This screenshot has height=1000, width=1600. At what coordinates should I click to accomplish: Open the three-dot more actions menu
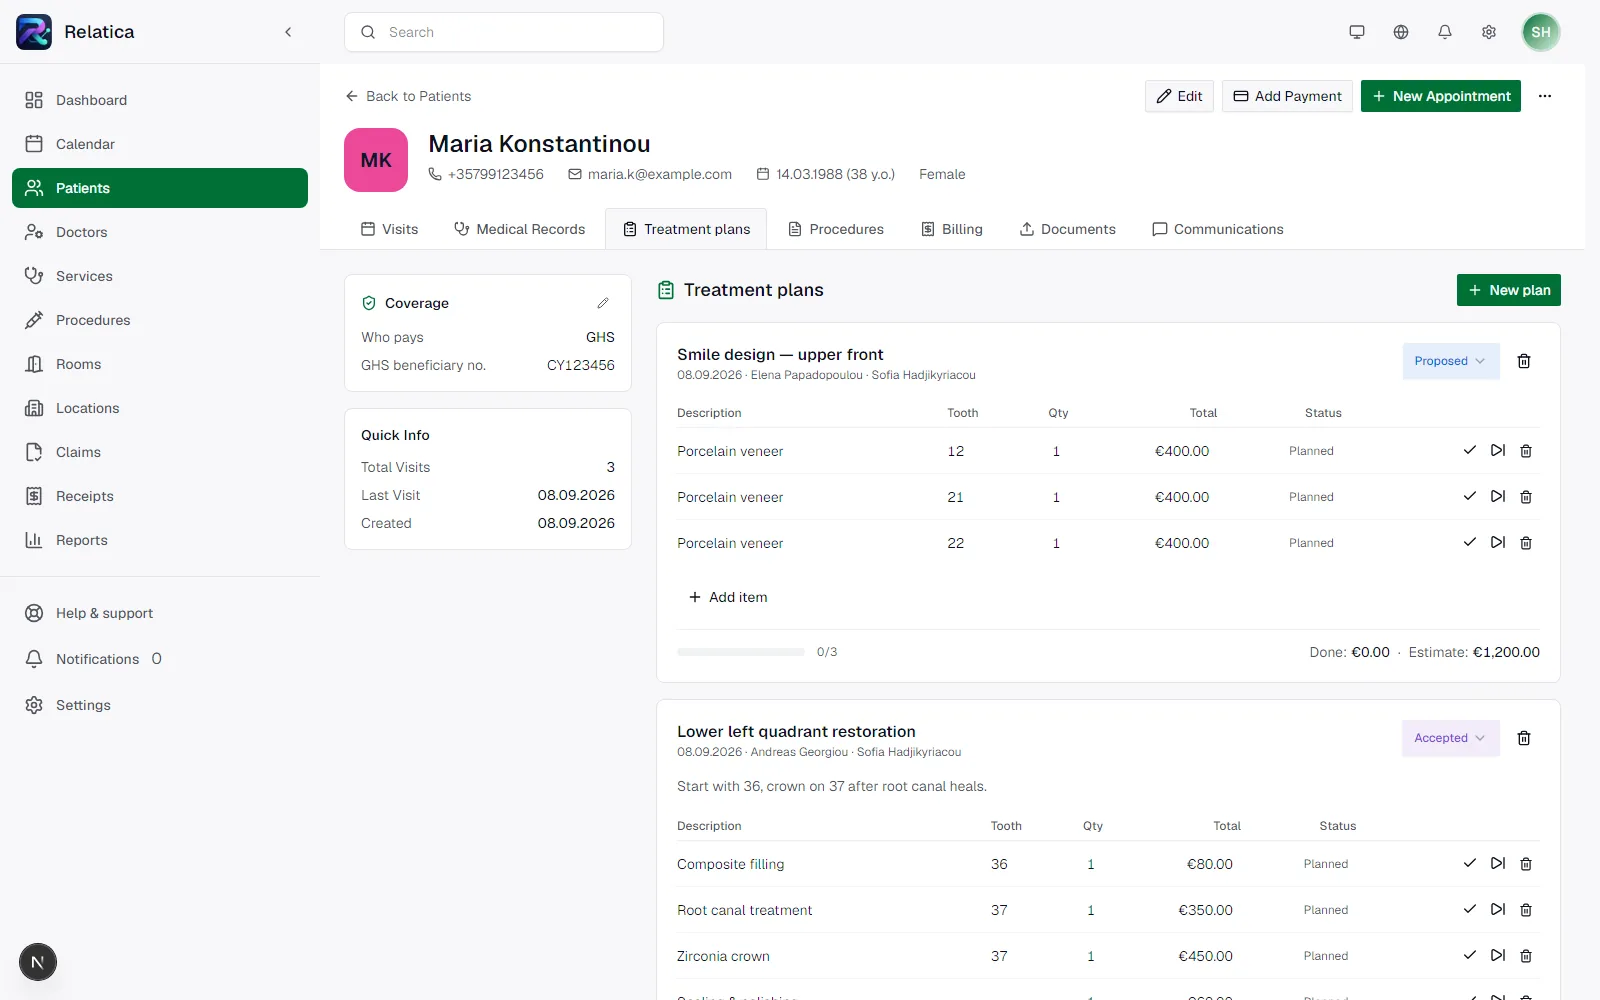[1545, 96]
